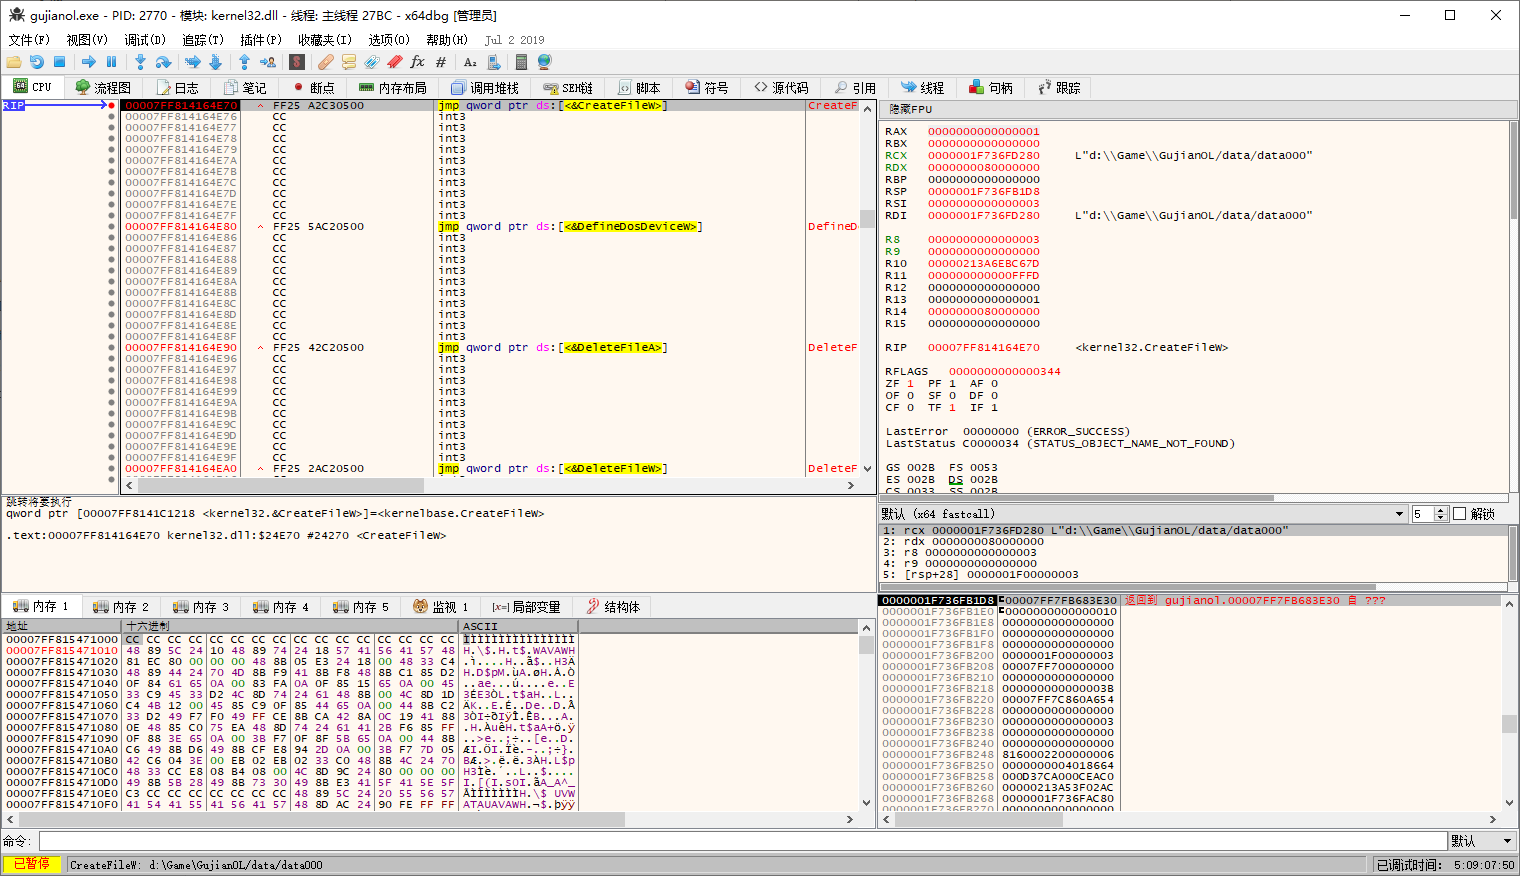Check for updates with the globe icon
1520x876 pixels.
point(545,62)
